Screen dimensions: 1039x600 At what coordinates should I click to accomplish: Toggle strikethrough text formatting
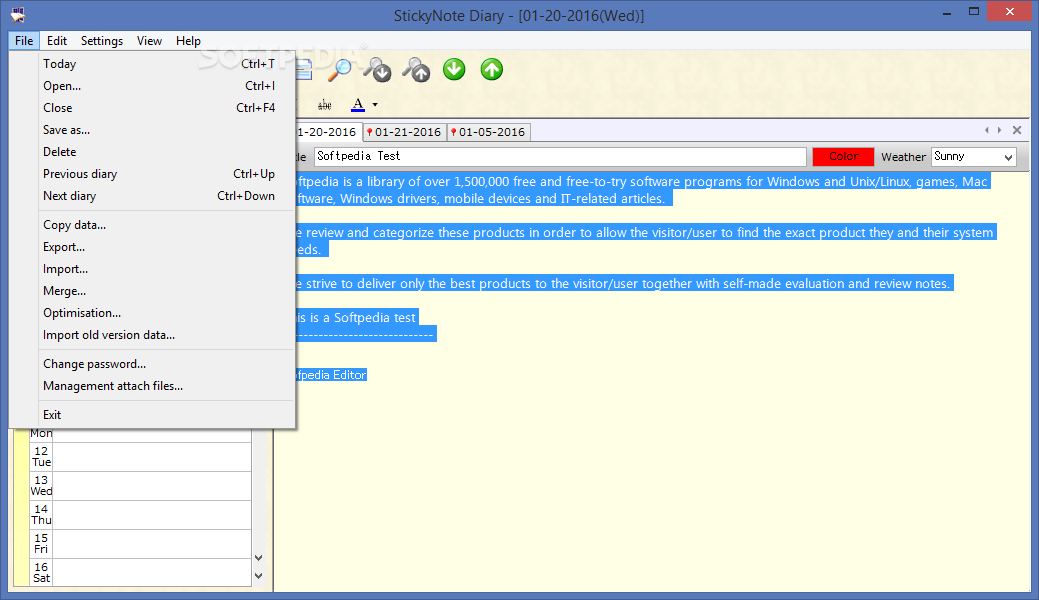point(325,105)
